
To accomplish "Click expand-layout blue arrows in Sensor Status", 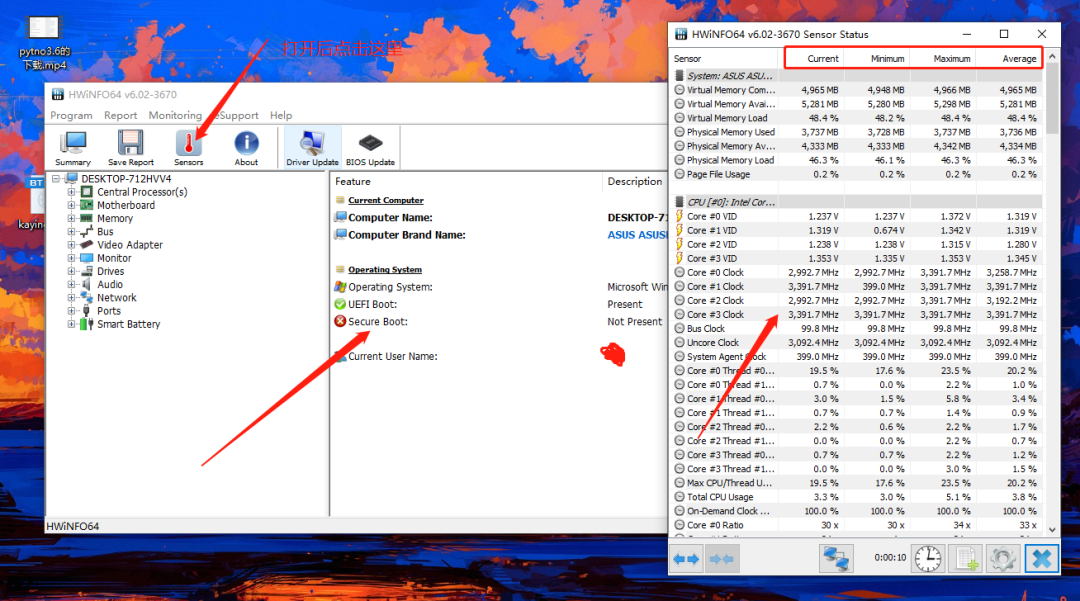I will pos(686,558).
